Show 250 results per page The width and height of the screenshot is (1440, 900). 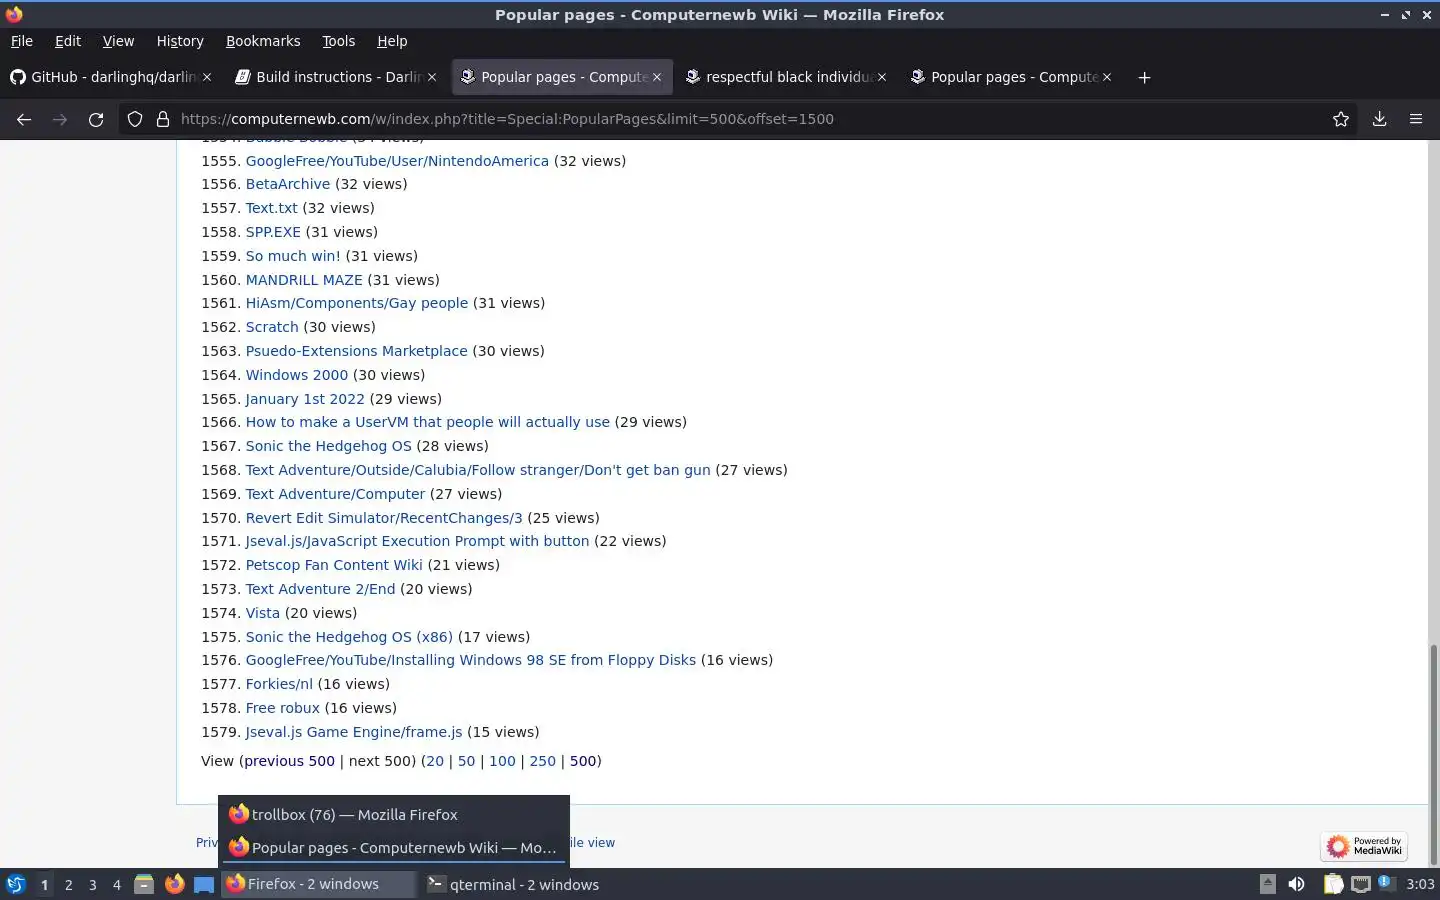point(542,761)
